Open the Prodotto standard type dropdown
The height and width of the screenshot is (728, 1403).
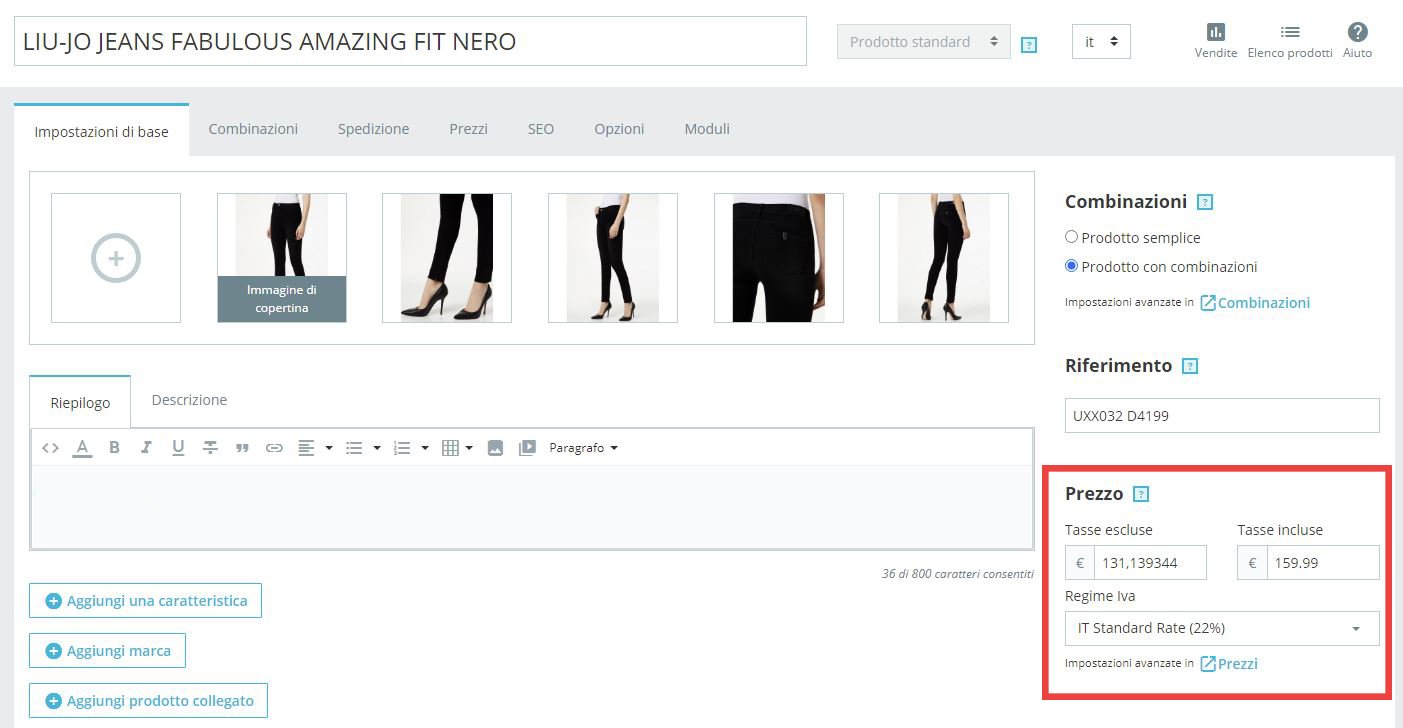[924, 42]
